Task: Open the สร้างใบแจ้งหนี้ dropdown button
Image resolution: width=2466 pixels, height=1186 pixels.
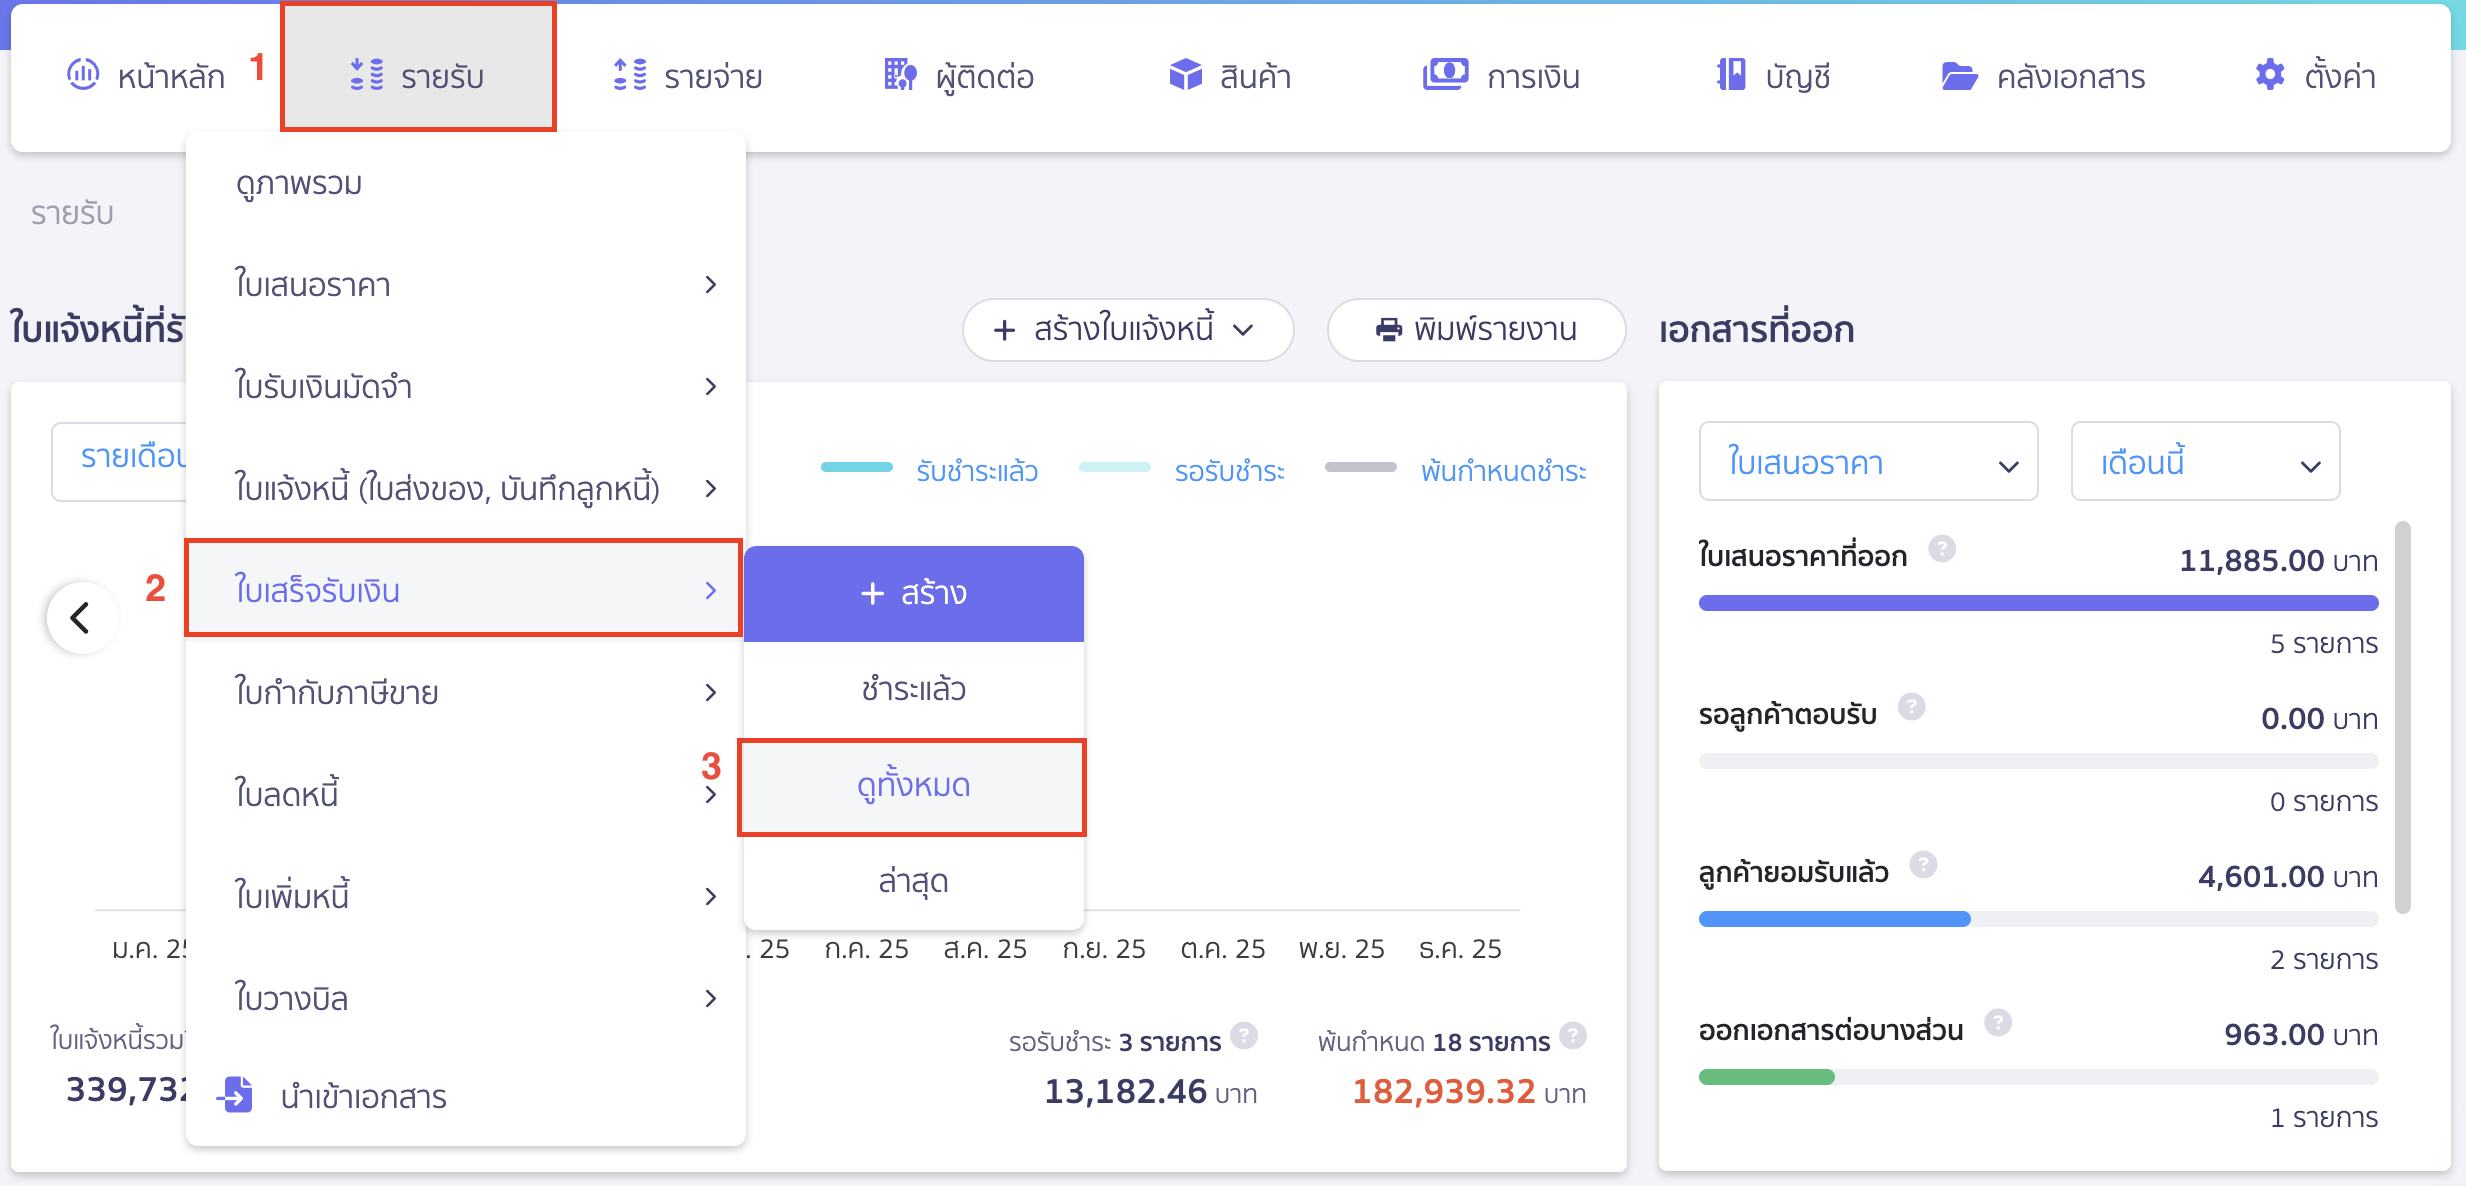Action: (x=1128, y=330)
